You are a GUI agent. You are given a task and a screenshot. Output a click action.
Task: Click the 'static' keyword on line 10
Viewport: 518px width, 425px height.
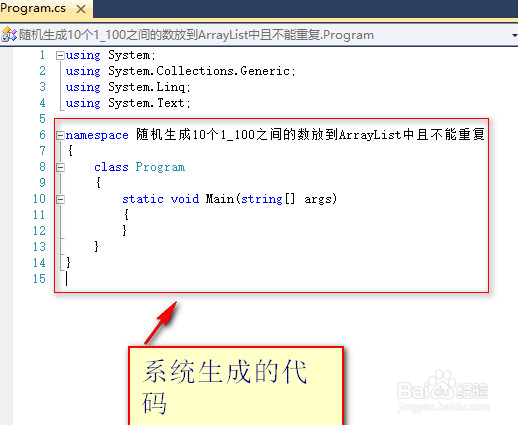tap(143, 199)
